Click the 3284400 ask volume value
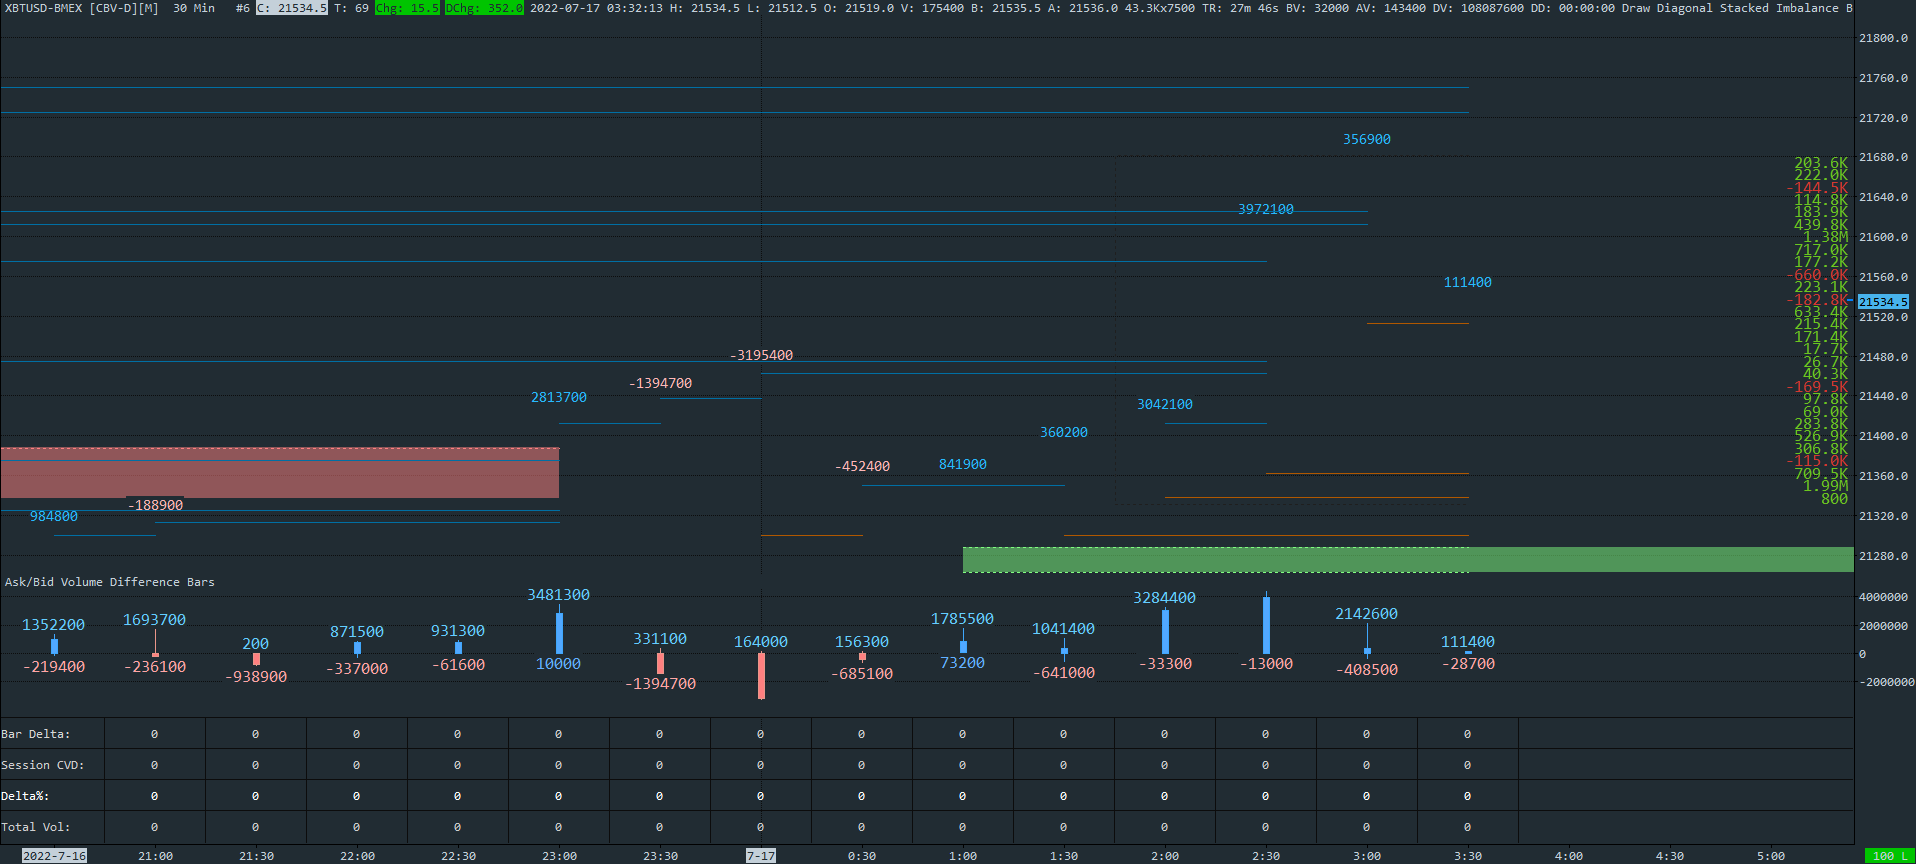1916x864 pixels. pos(1164,598)
